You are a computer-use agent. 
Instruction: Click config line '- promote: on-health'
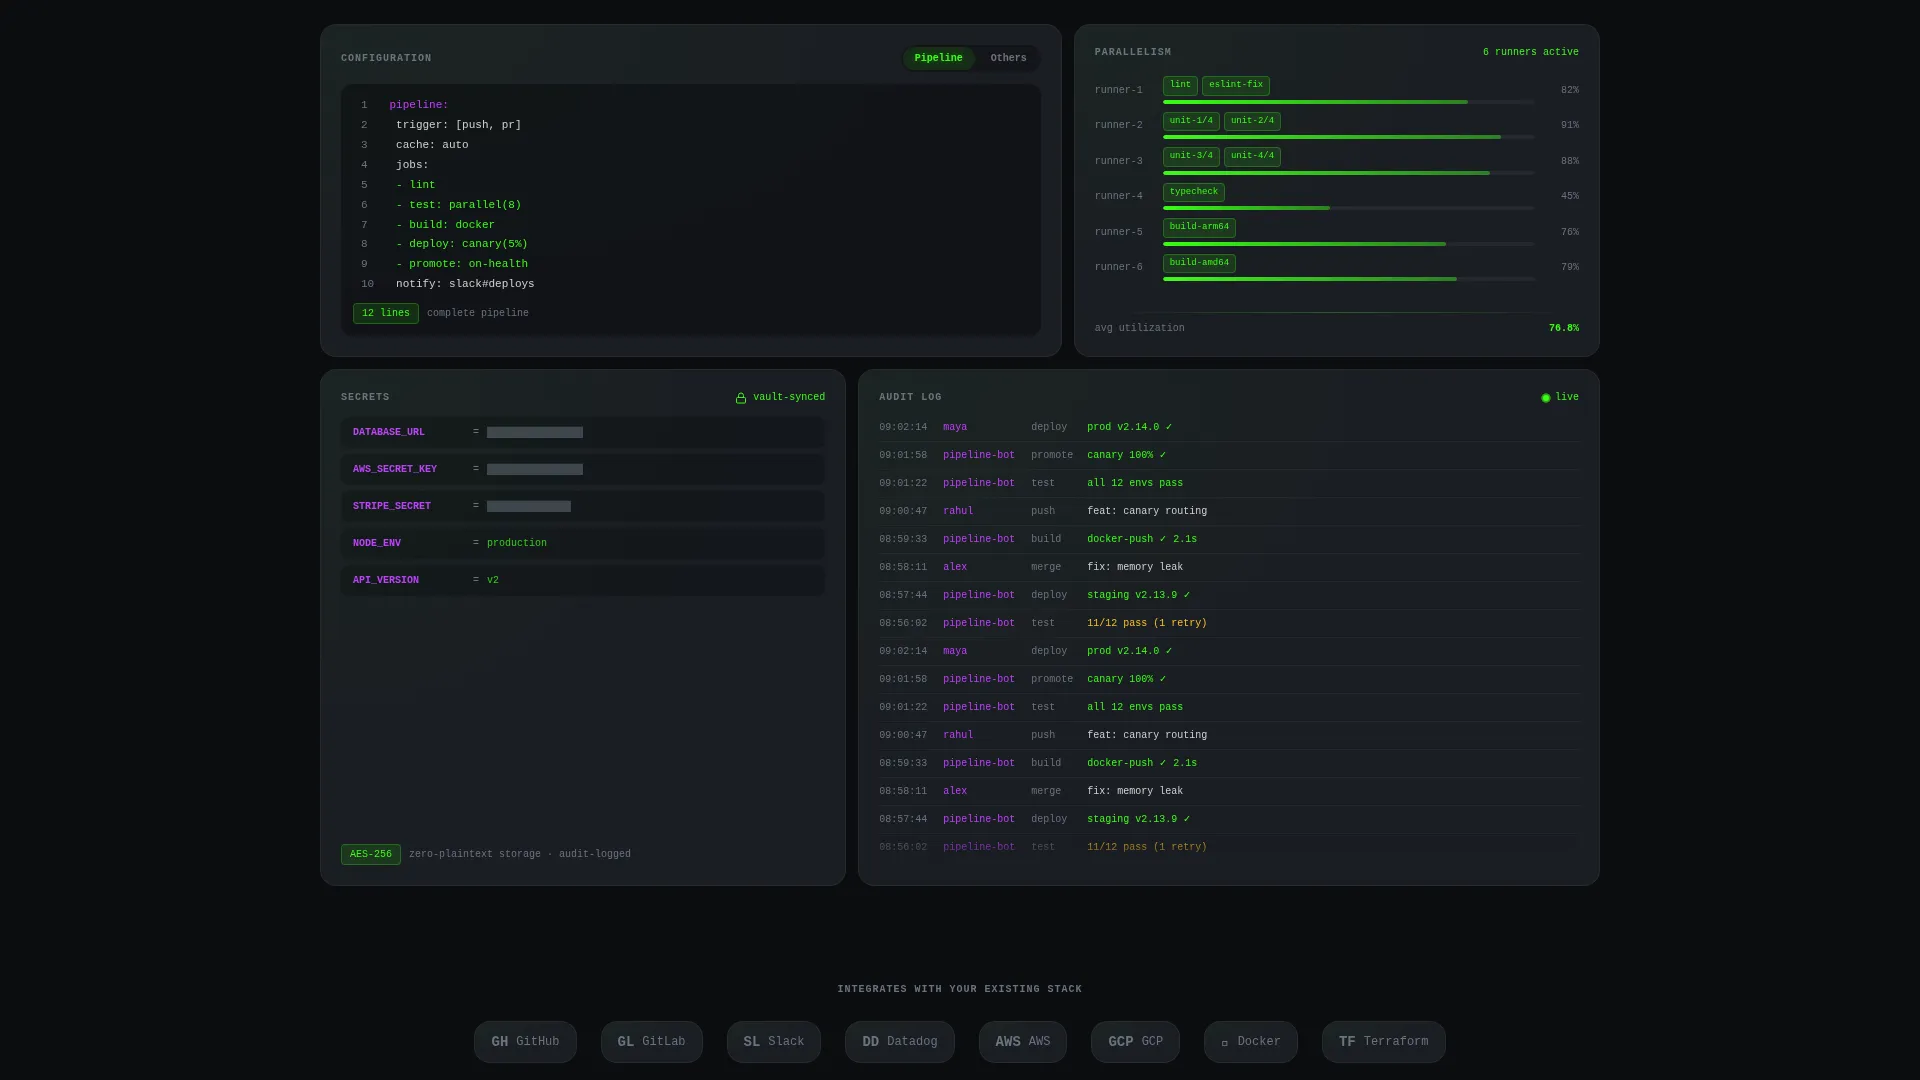pos(462,264)
